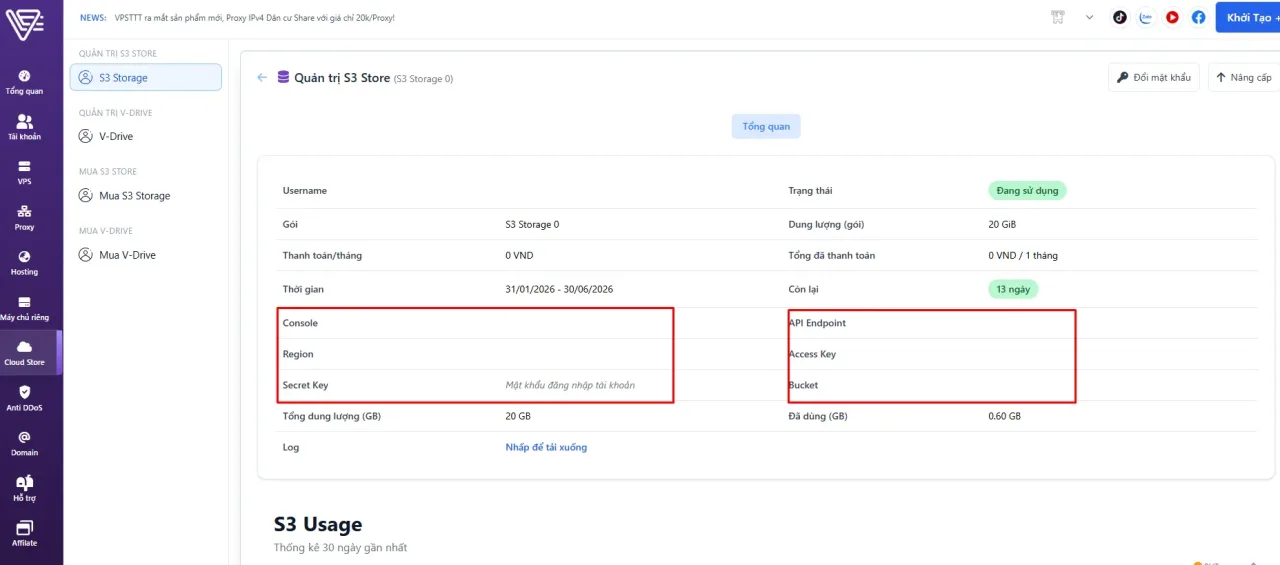
Task: Go to Cloud Store in sidebar
Action: [25, 353]
